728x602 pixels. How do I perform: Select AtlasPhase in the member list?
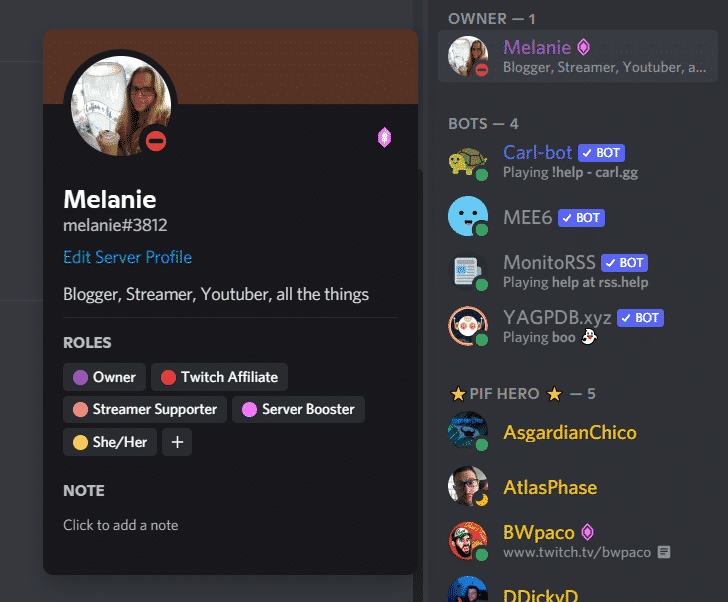[x=578, y=487]
